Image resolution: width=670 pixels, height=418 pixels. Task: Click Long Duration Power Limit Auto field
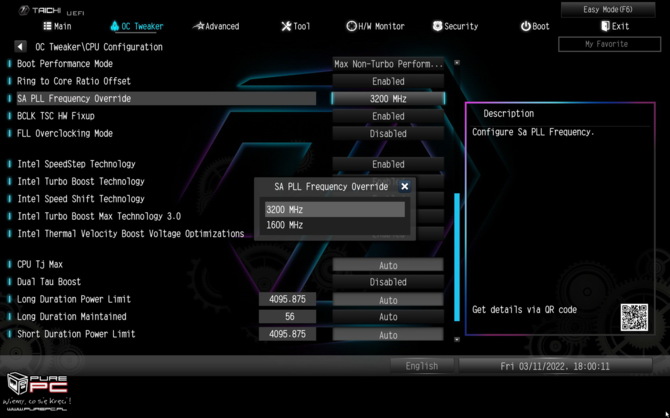(x=388, y=300)
